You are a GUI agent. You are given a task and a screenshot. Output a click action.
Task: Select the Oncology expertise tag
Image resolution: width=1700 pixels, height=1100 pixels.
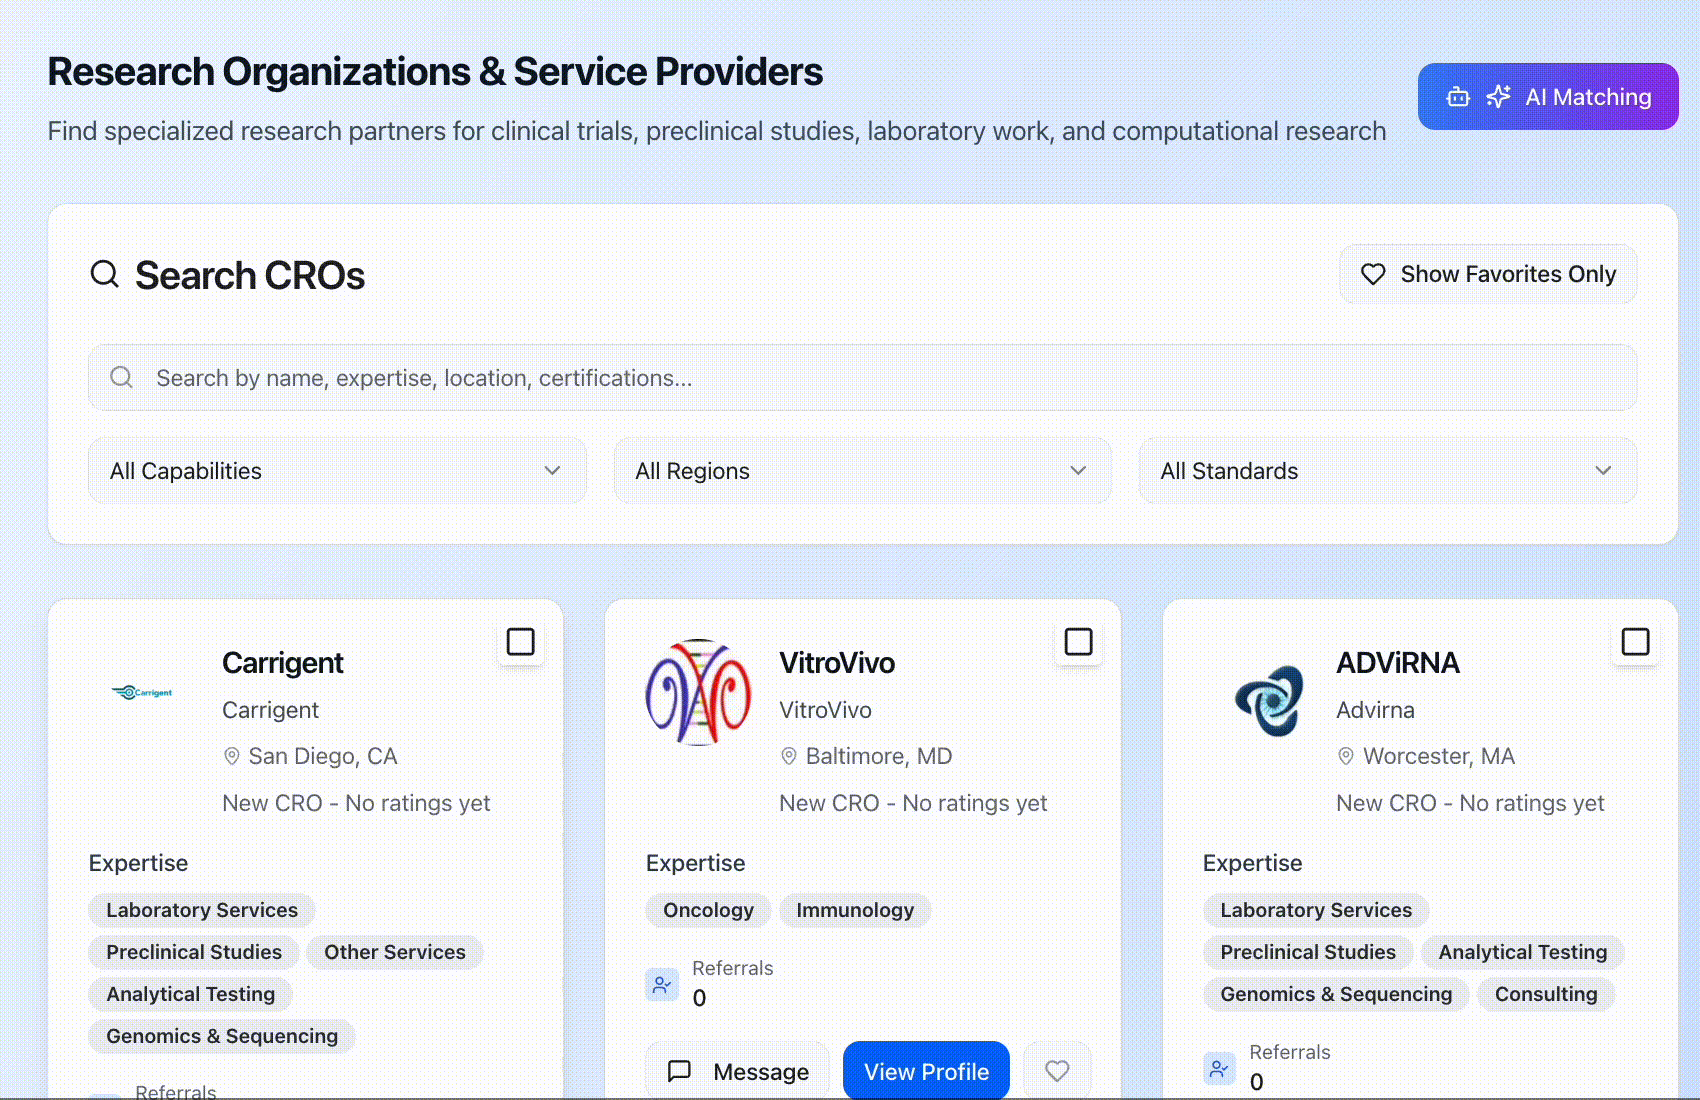[708, 910]
